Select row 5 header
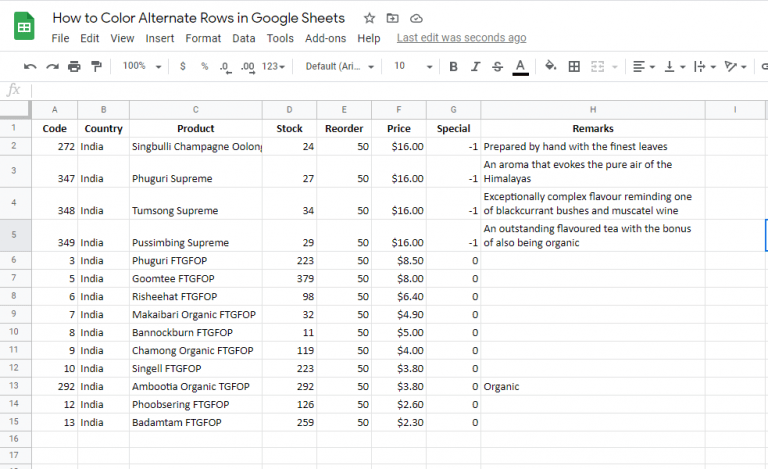This screenshot has height=469, width=768. coord(15,235)
